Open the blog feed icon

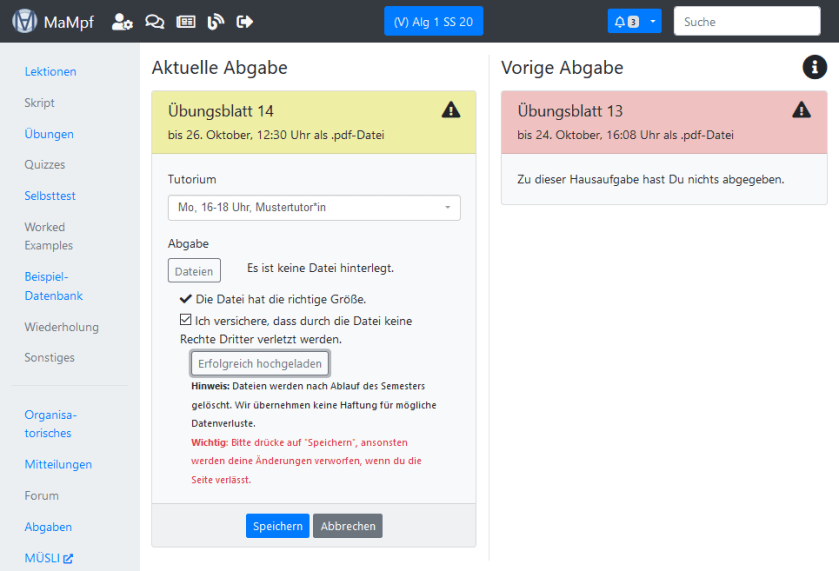click(x=215, y=21)
